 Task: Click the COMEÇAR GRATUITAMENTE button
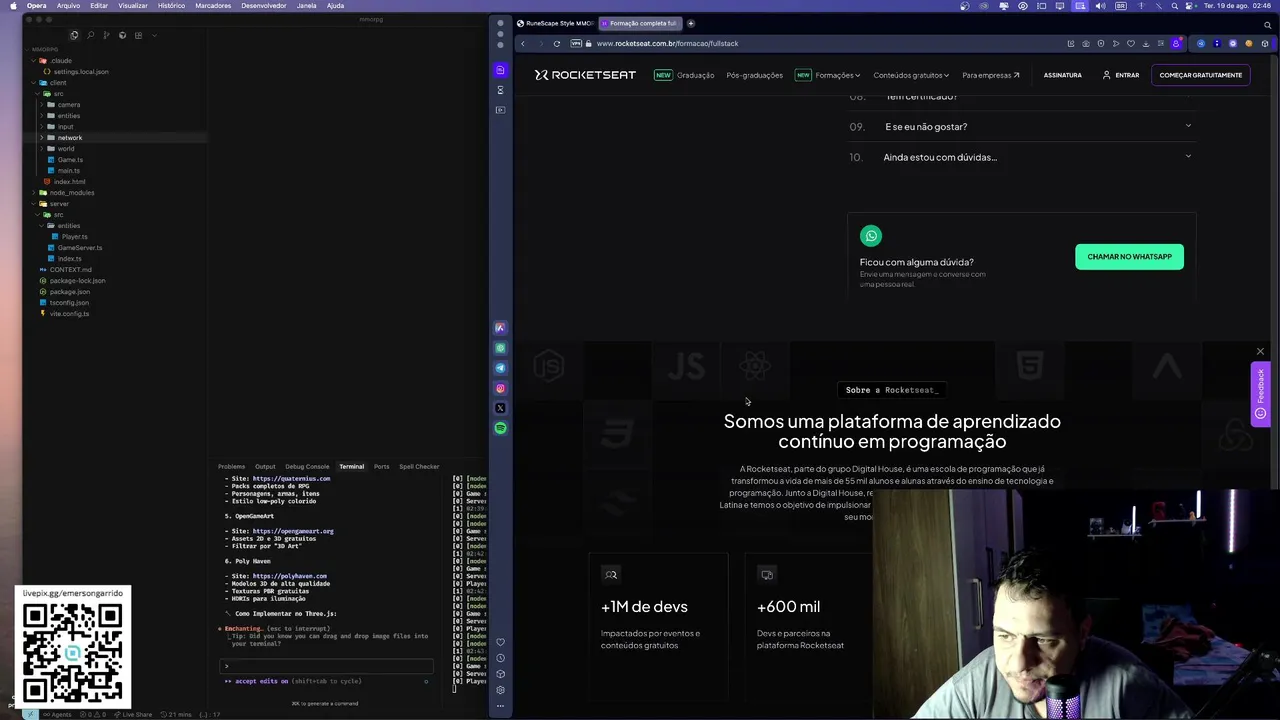(x=1200, y=75)
